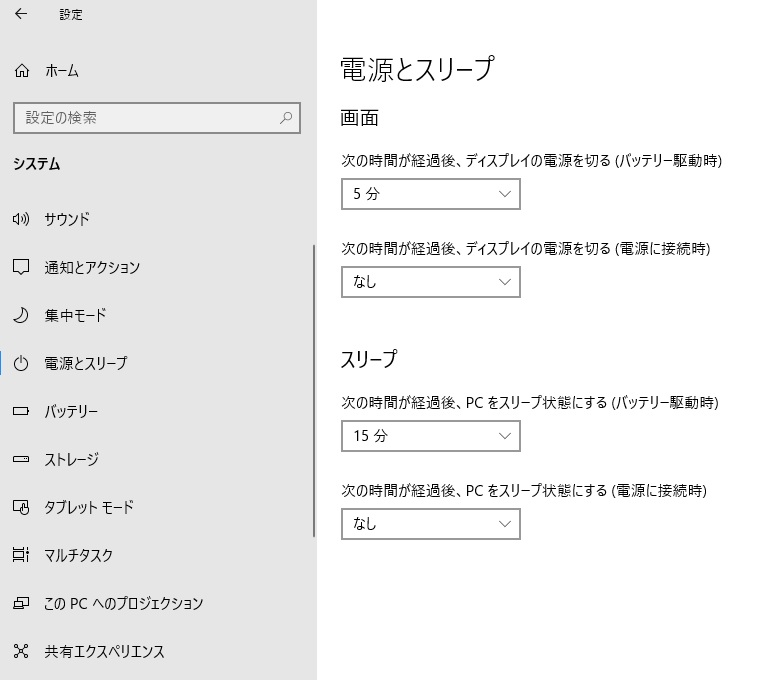Click the PC sleep 電源に接続時 label
The width and height of the screenshot is (765, 680).
tap(524, 490)
